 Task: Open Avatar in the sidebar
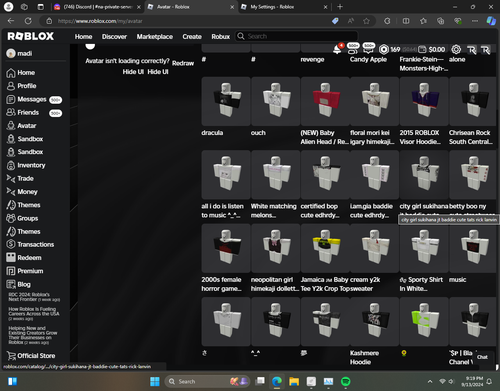(21, 126)
